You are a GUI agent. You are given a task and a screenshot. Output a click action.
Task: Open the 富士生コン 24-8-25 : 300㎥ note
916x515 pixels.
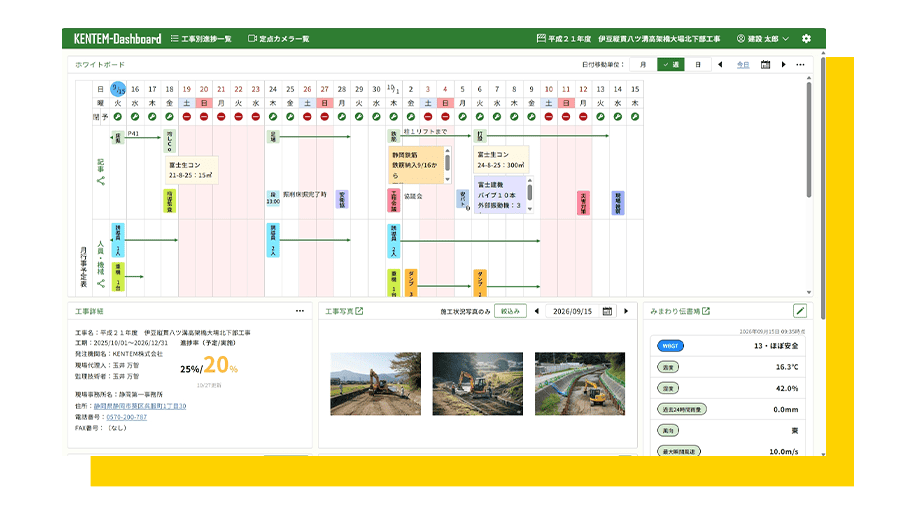click(501, 159)
